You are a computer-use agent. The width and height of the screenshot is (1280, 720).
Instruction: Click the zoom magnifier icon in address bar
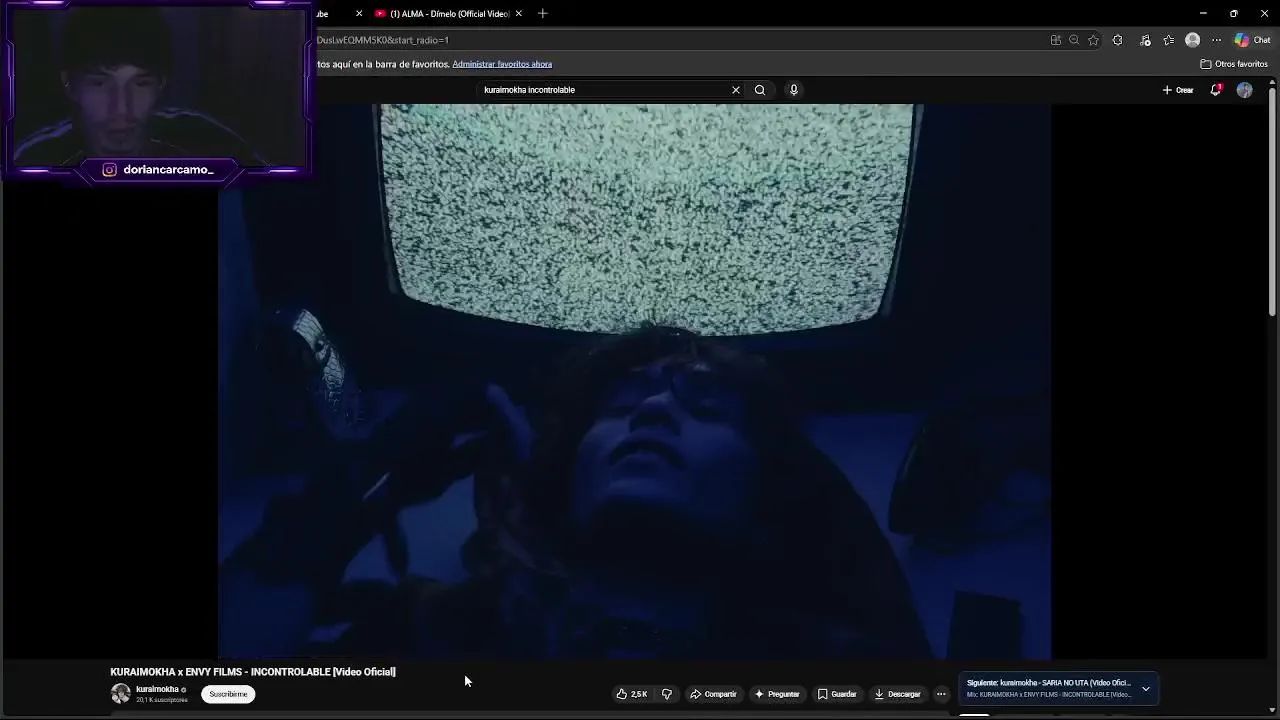point(1074,40)
